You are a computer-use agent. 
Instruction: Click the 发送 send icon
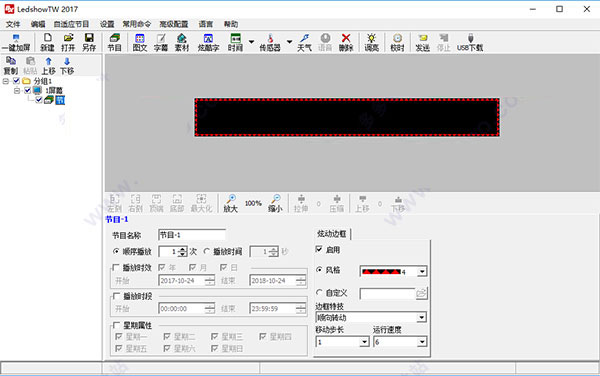(422, 42)
